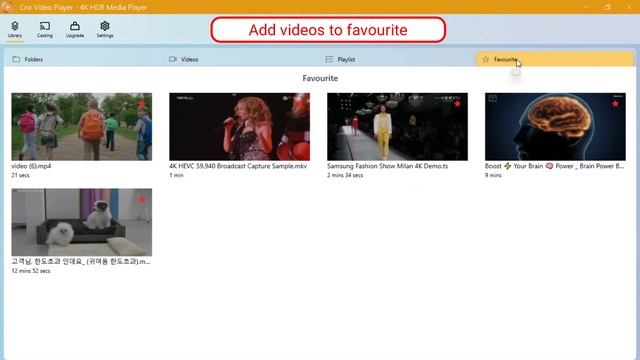Unfavourite video (6).mp4 via its red star
The height and width of the screenshot is (360, 640).
(141, 104)
